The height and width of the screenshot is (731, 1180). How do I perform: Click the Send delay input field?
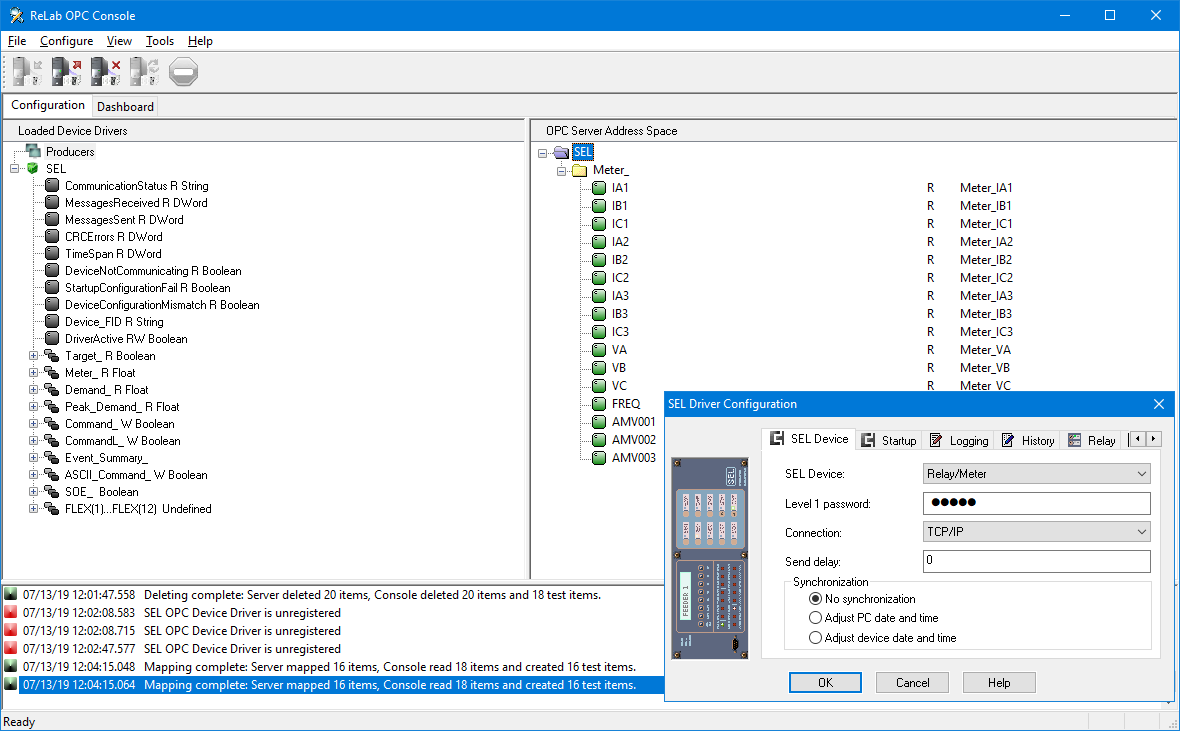(x=1036, y=561)
